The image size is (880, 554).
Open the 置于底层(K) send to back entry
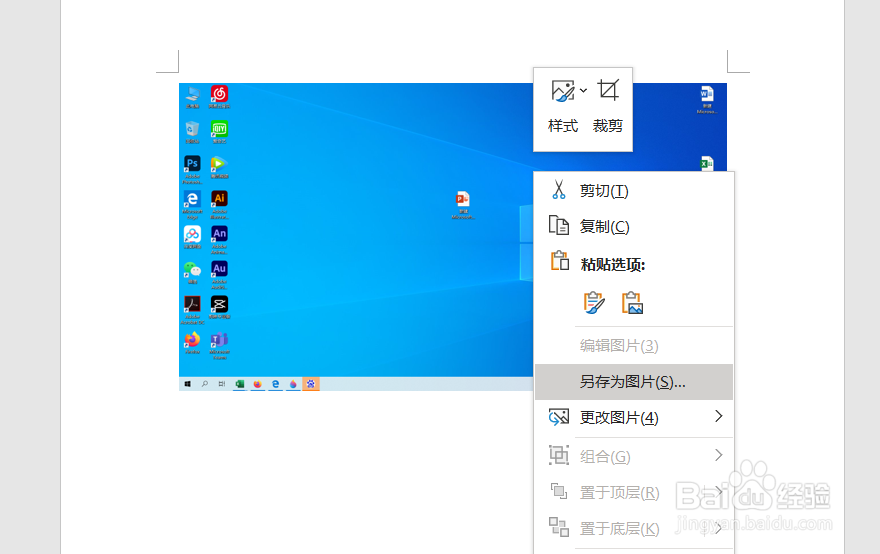[x=634, y=528]
